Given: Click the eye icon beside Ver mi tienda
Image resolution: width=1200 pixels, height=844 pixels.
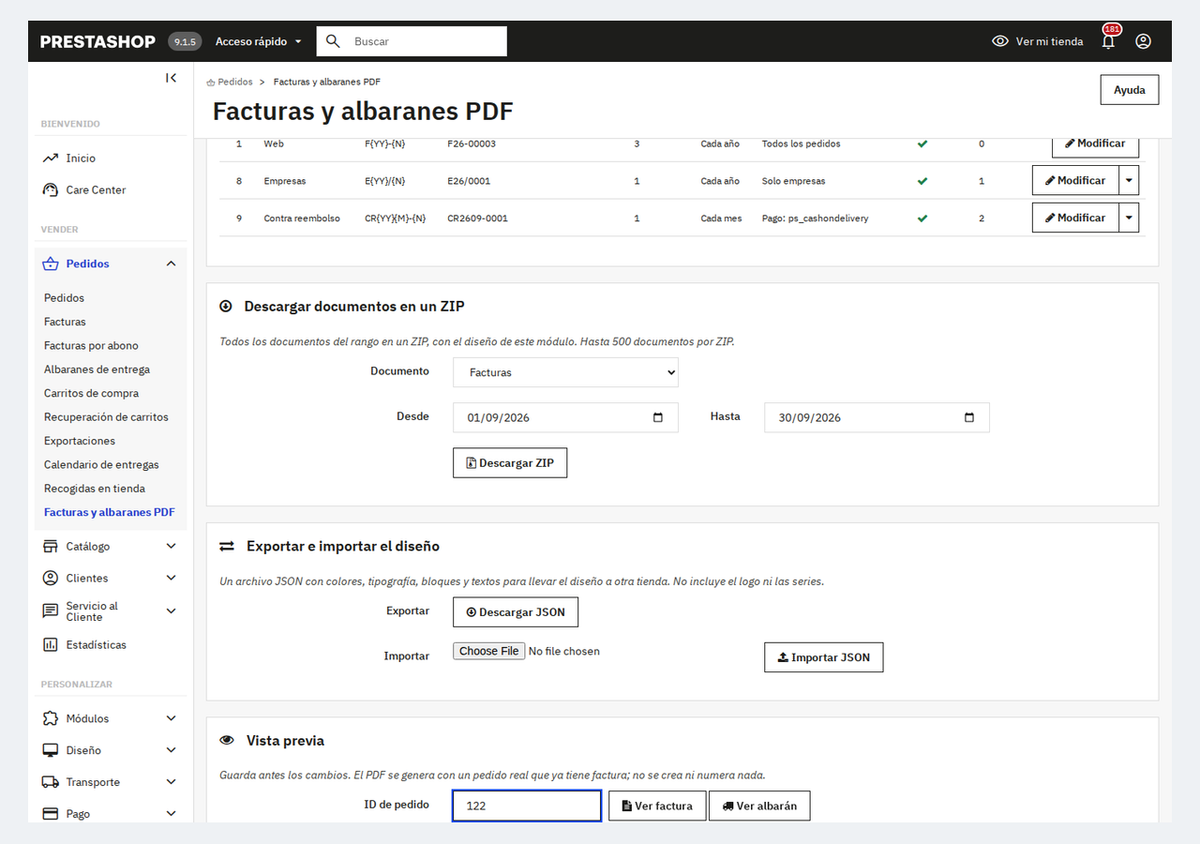Looking at the screenshot, I should coord(1000,42).
